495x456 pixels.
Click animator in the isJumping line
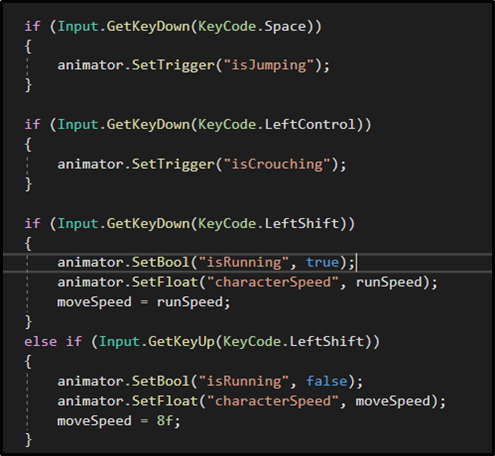(90, 65)
